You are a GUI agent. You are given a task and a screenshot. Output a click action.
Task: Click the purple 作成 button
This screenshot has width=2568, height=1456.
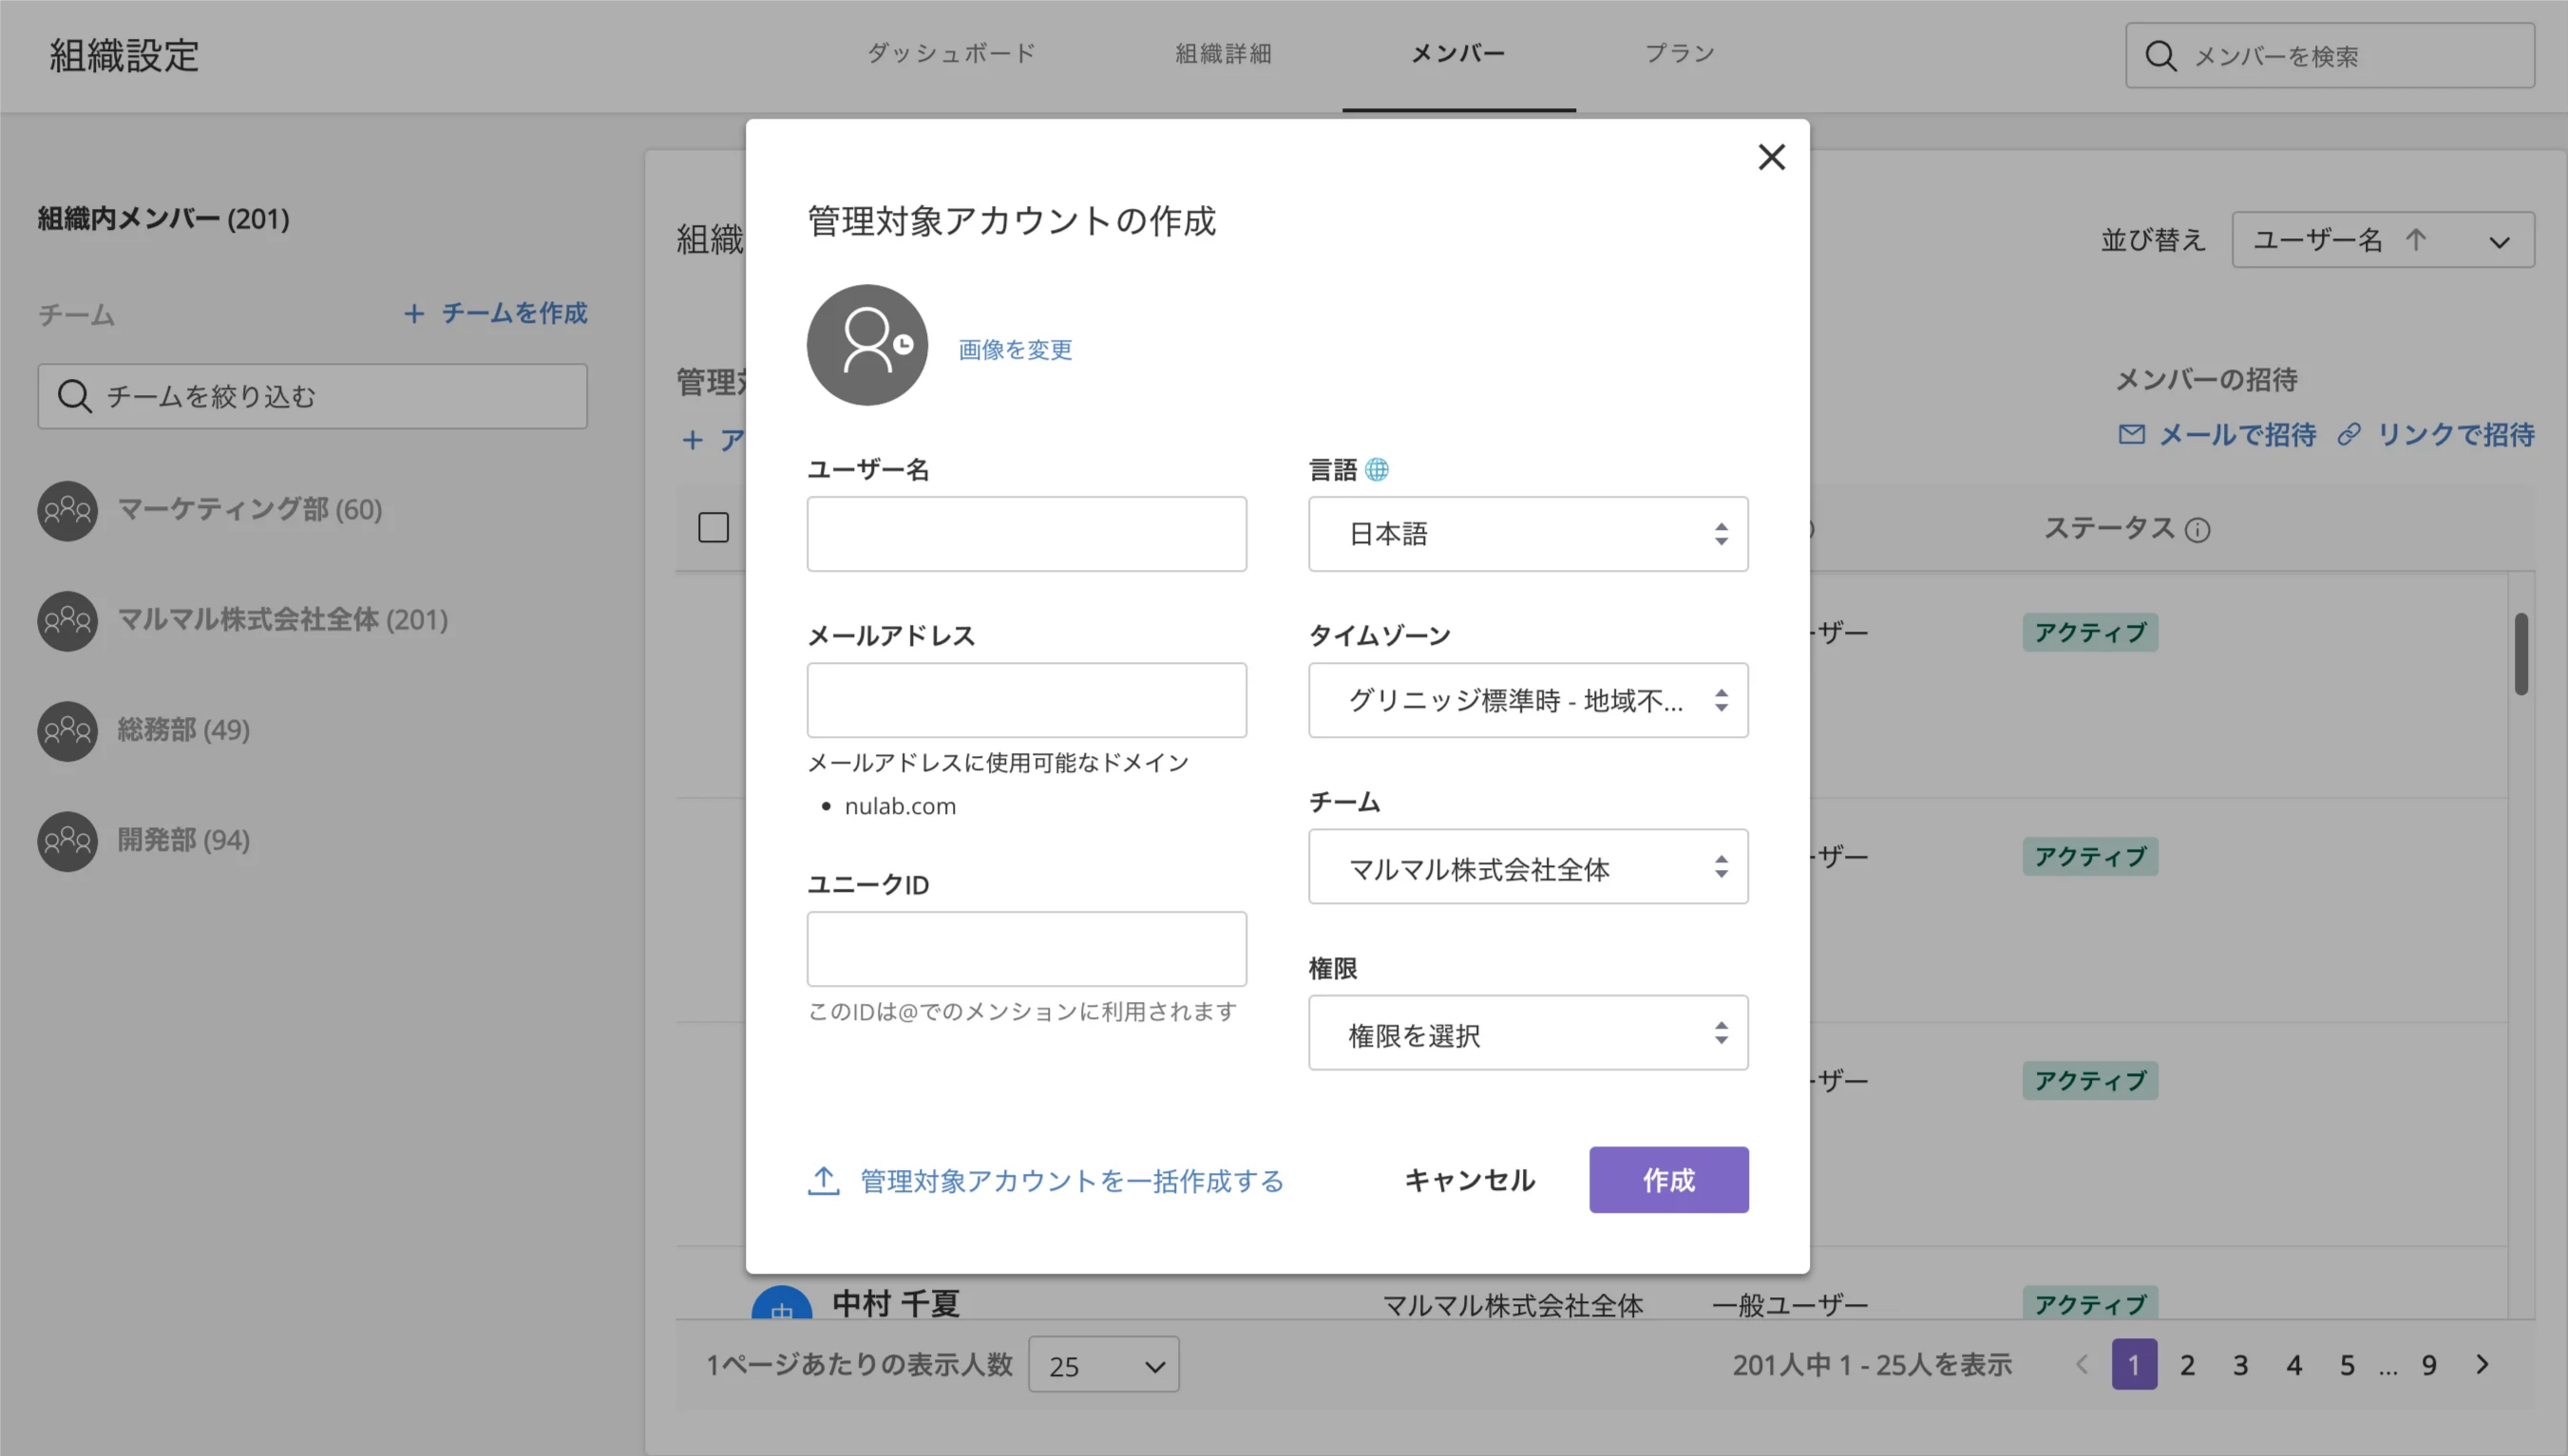point(1669,1180)
